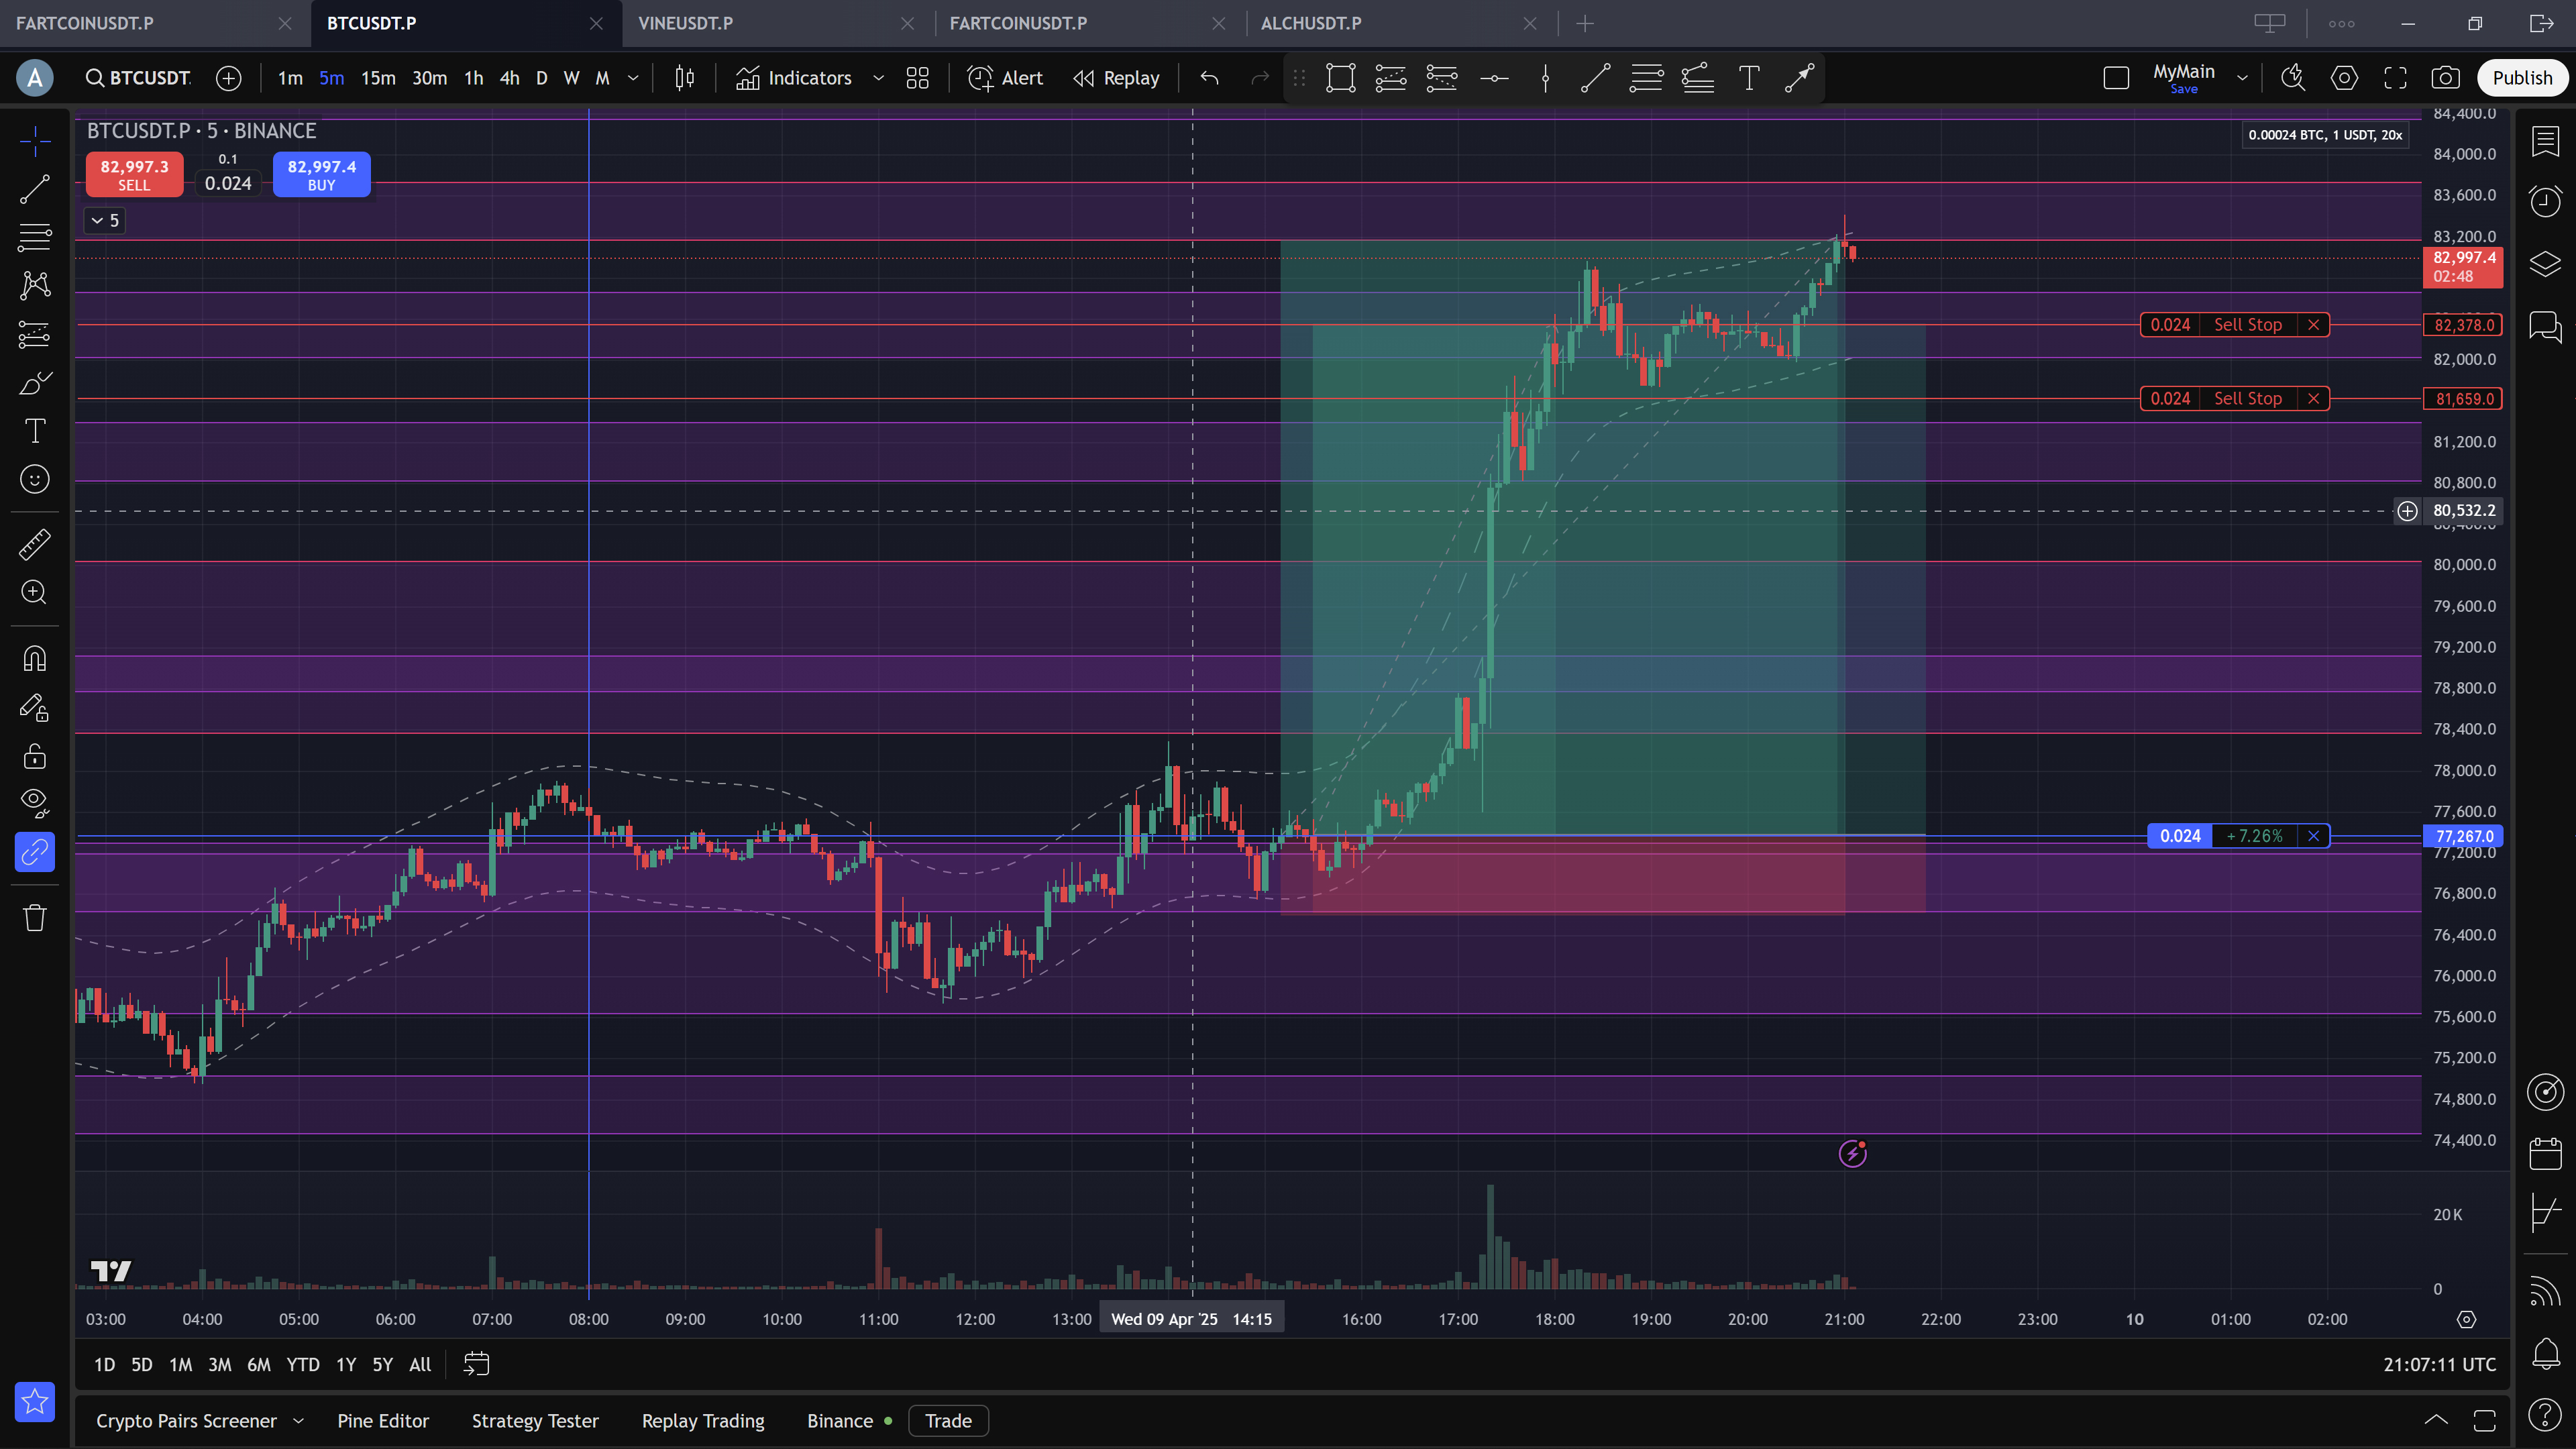Viewport: 2576px width, 1449px height.
Task: Select the ruler measure tool
Action: (34, 545)
